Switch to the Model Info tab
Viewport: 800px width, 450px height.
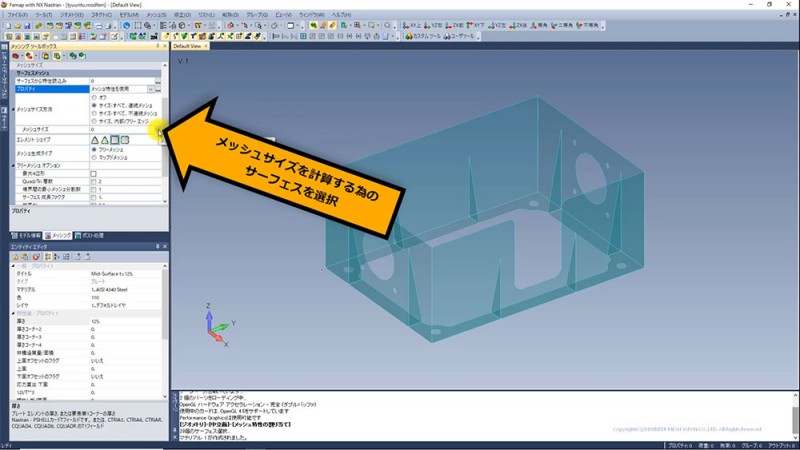[27, 236]
